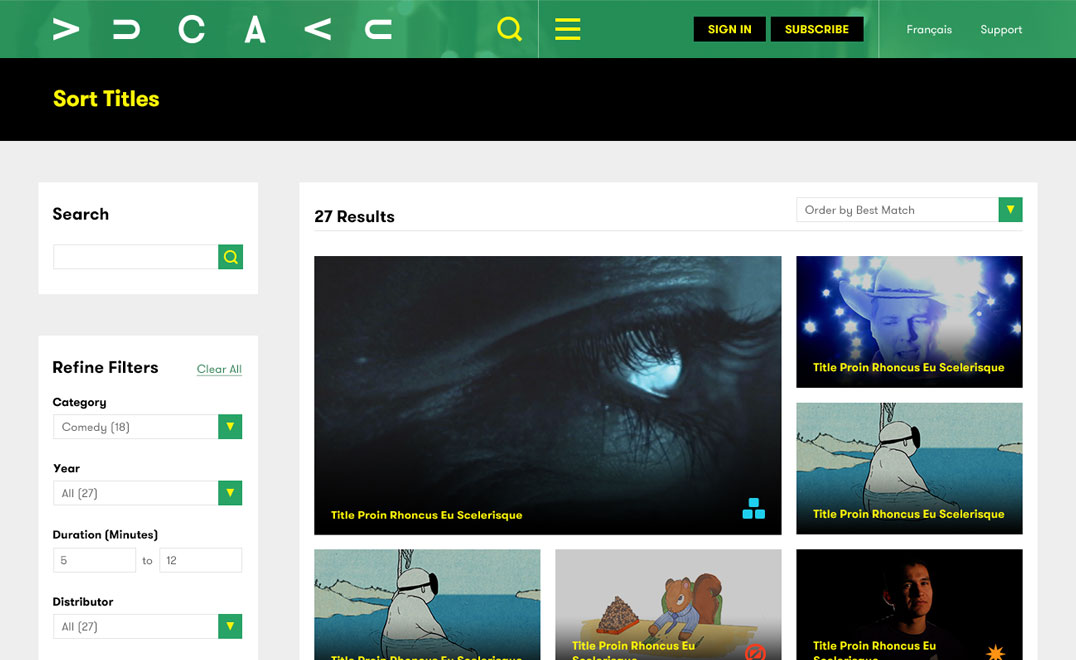Image resolution: width=1076 pixels, height=660 pixels.
Task: Click the Category dropdown green arrow
Action: [x=230, y=427]
